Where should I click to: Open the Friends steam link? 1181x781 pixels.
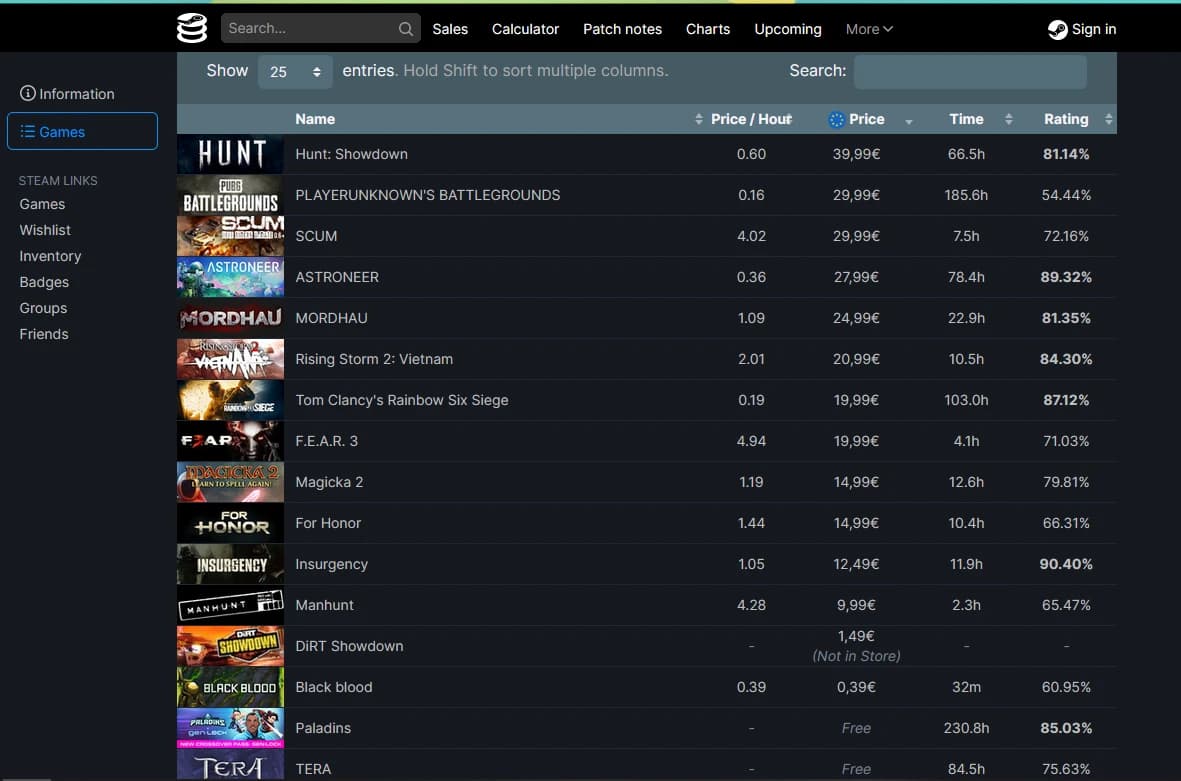point(44,334)
